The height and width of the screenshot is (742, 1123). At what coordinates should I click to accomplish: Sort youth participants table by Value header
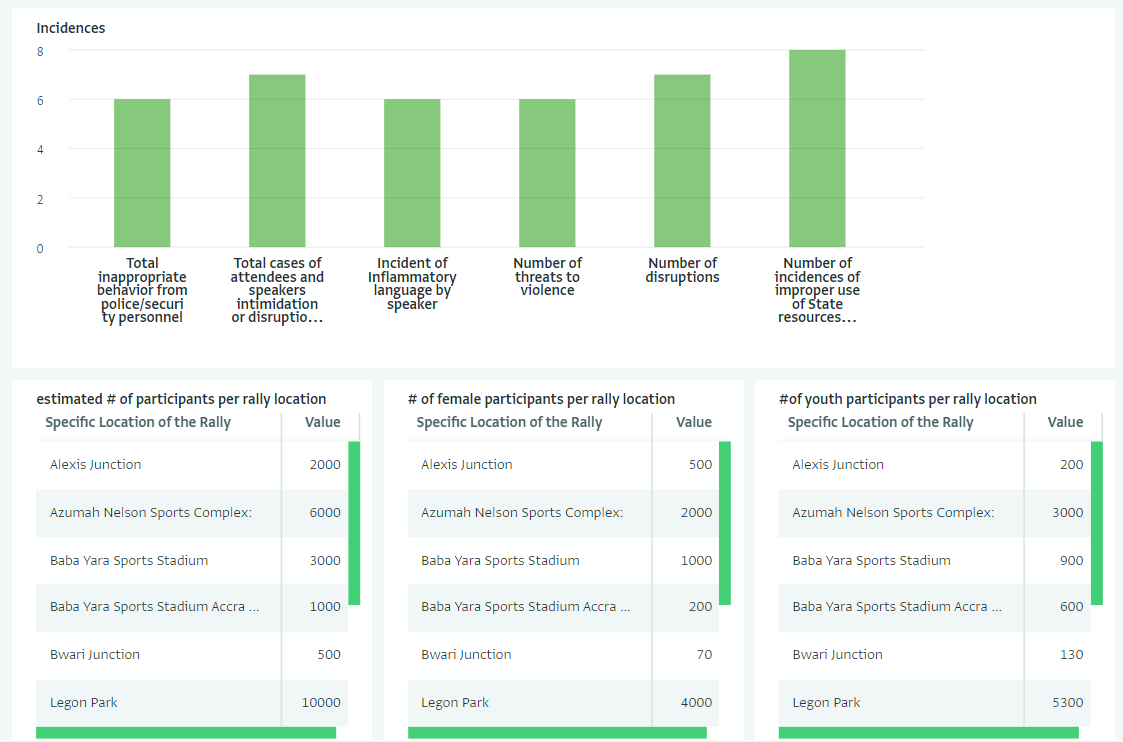(1065, 422)
